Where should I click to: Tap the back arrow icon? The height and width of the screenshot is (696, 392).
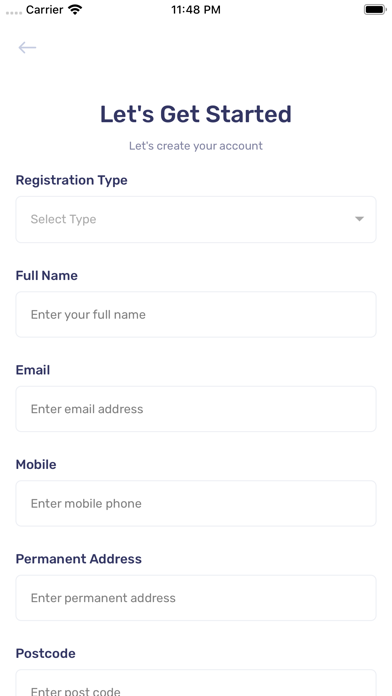27,47
